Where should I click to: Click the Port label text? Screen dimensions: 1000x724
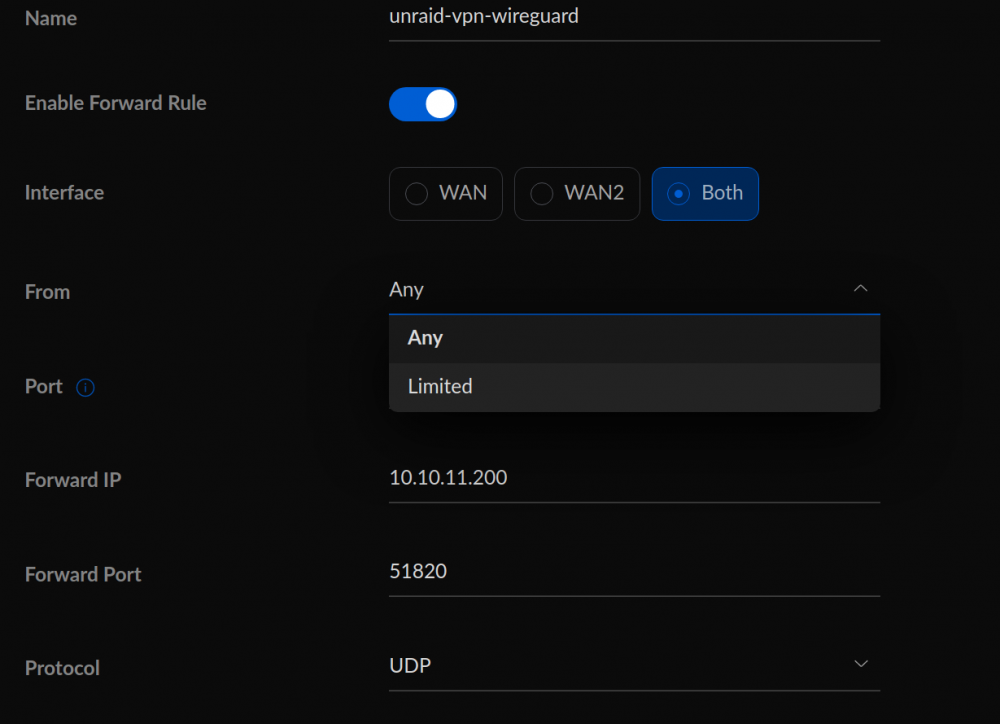pos(43,387)
